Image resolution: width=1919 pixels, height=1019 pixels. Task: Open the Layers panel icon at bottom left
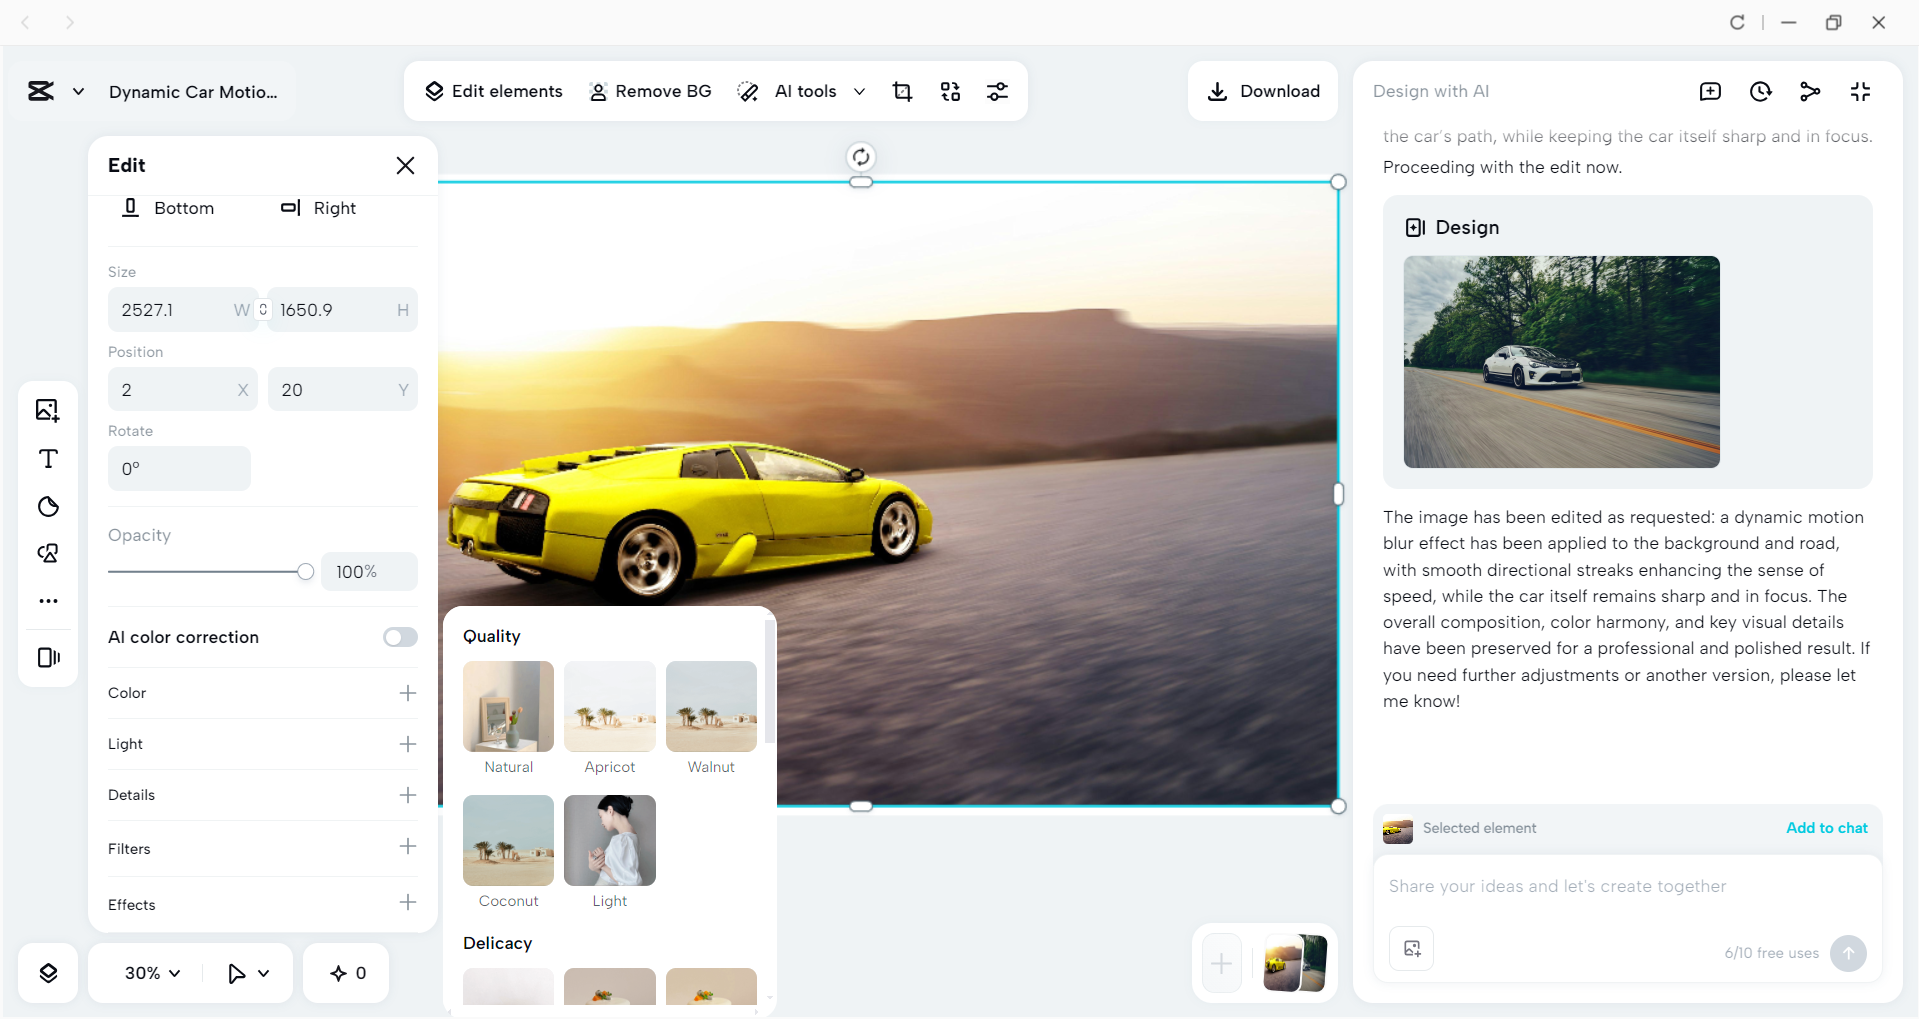tap(47, 972)
